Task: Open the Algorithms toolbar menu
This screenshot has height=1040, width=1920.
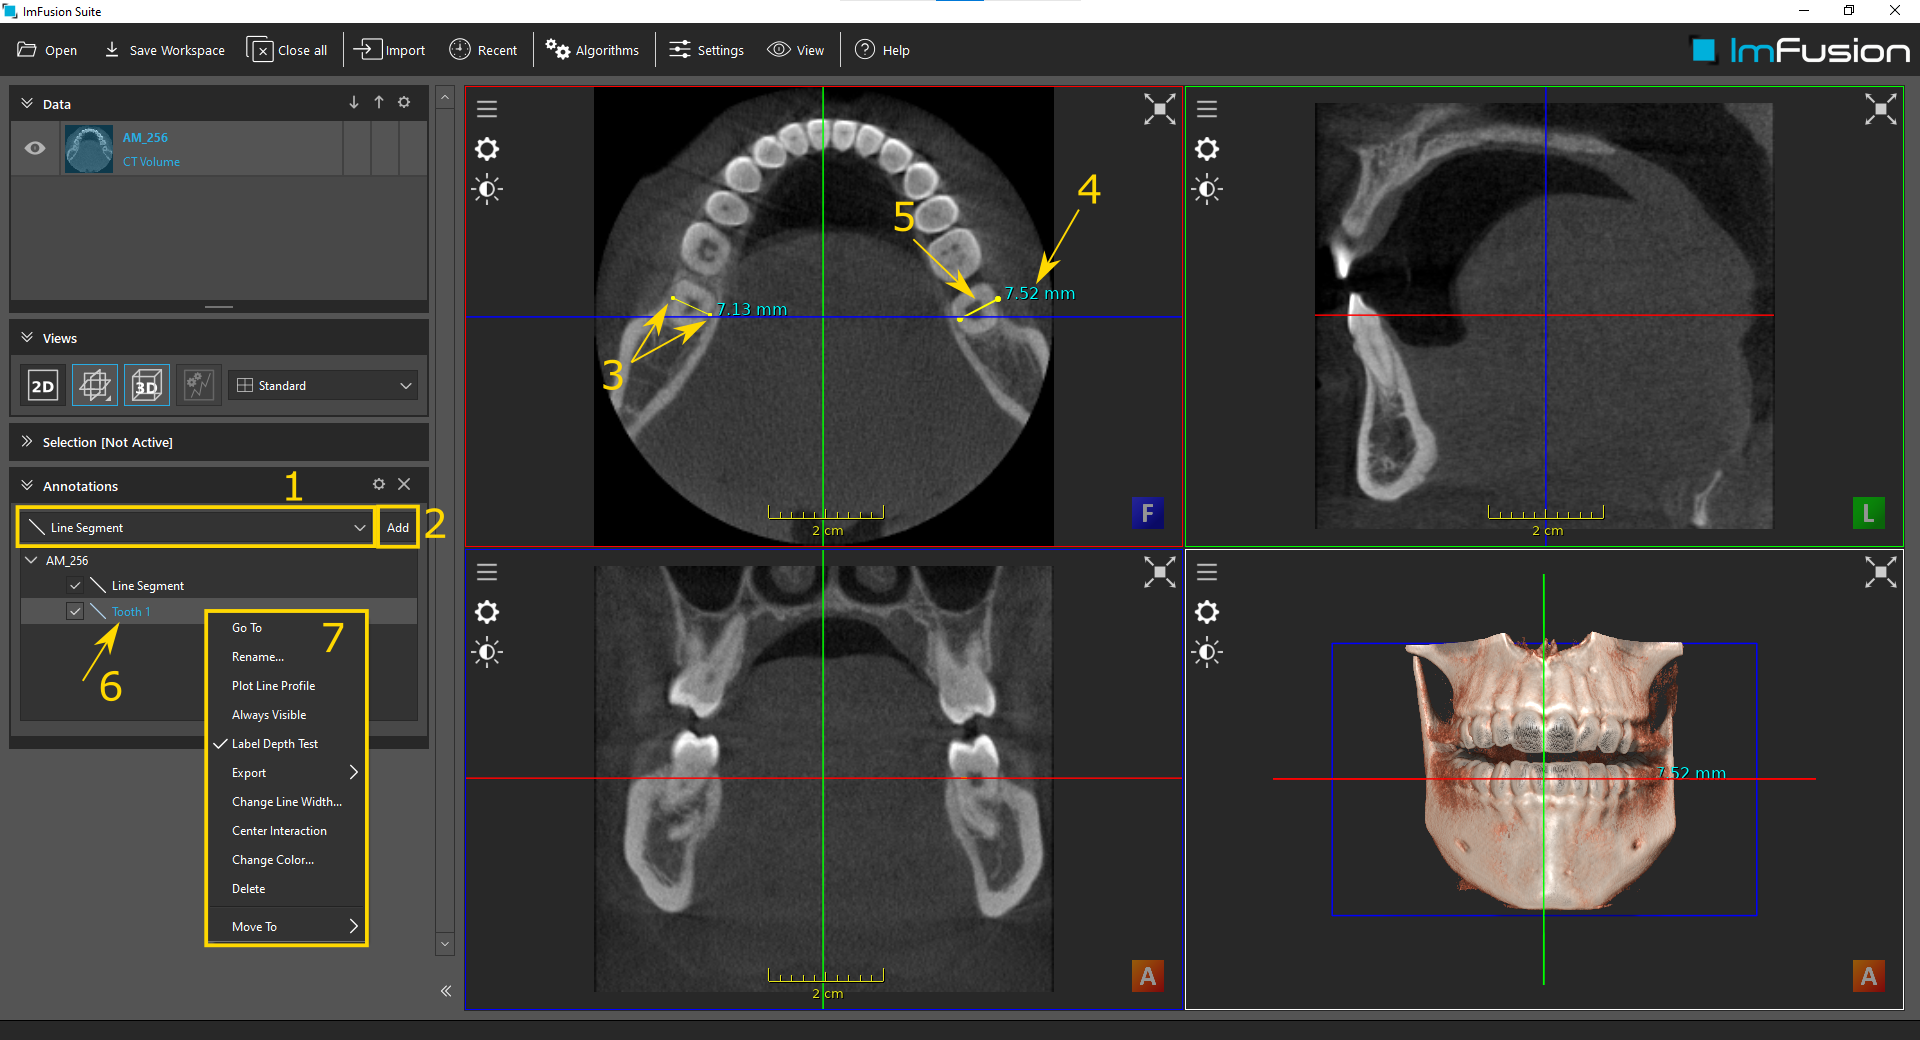Action: [592, 50]
